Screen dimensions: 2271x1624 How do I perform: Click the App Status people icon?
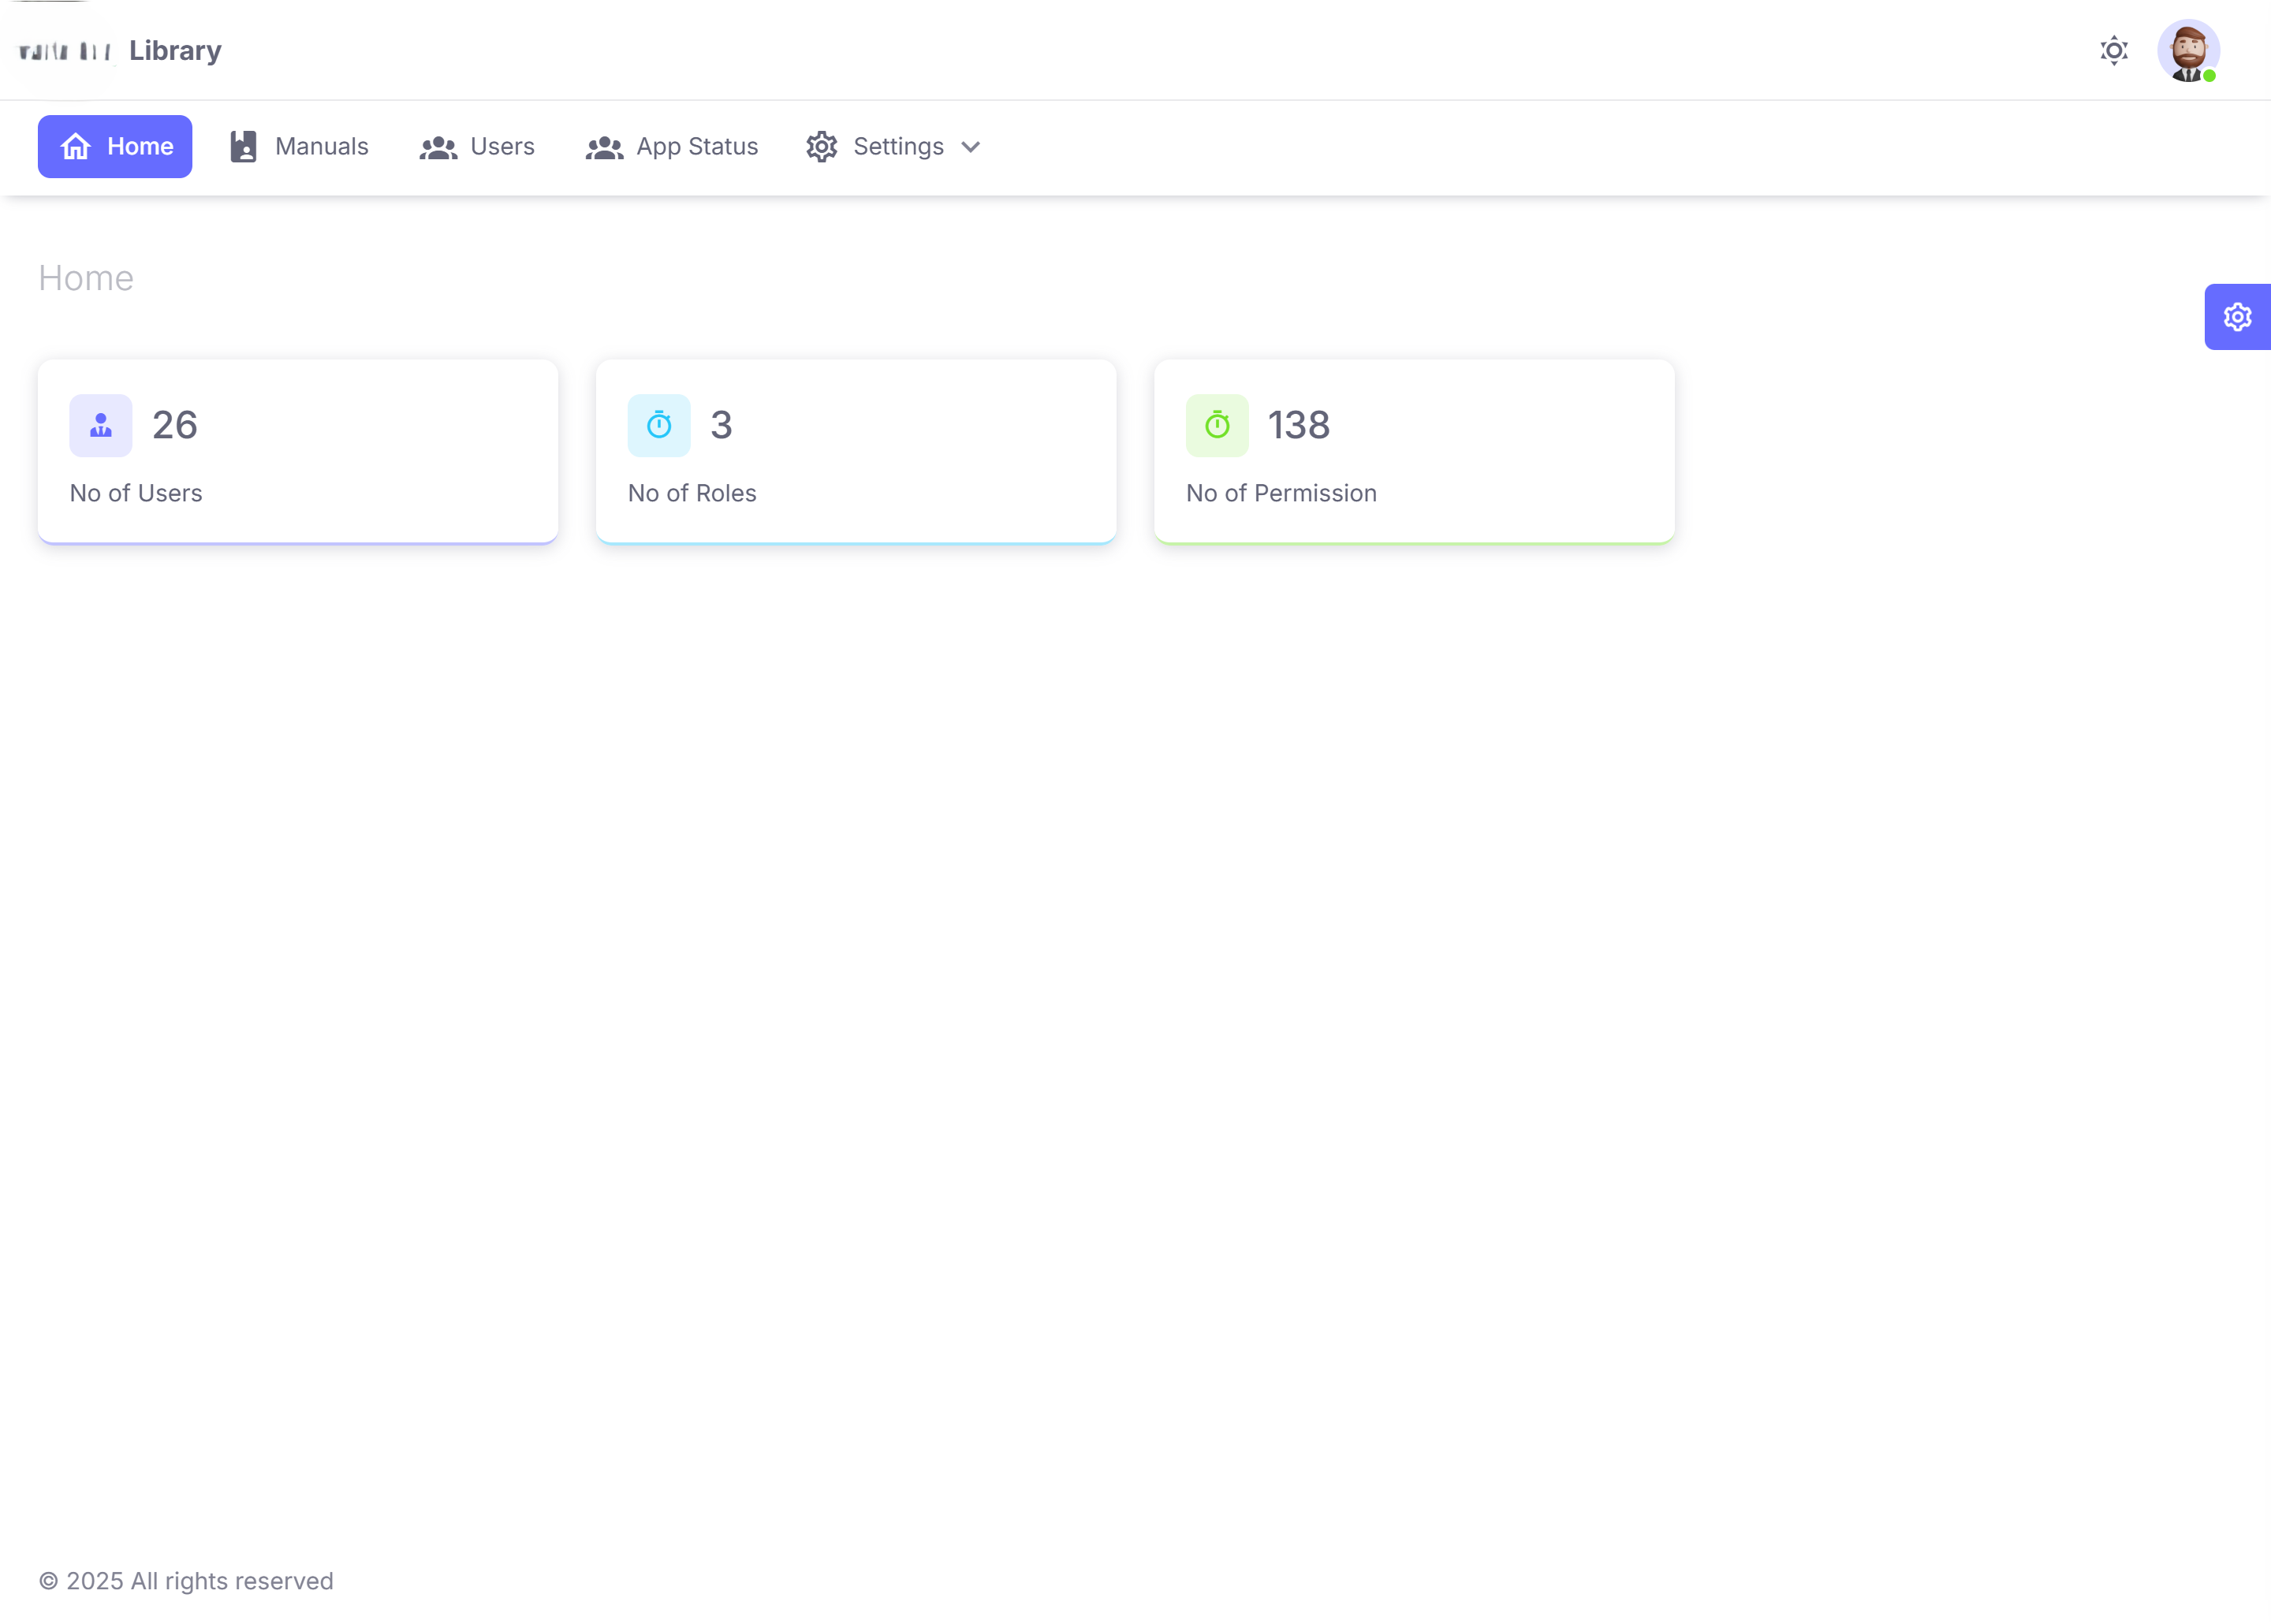tap(604, 147)
